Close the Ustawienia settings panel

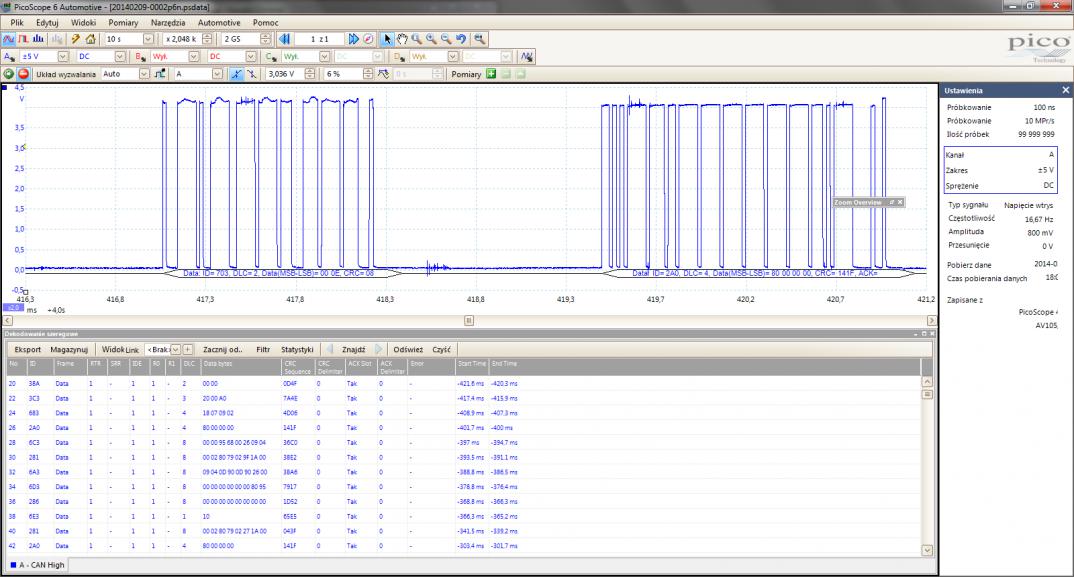click(x=1065, y=90)
